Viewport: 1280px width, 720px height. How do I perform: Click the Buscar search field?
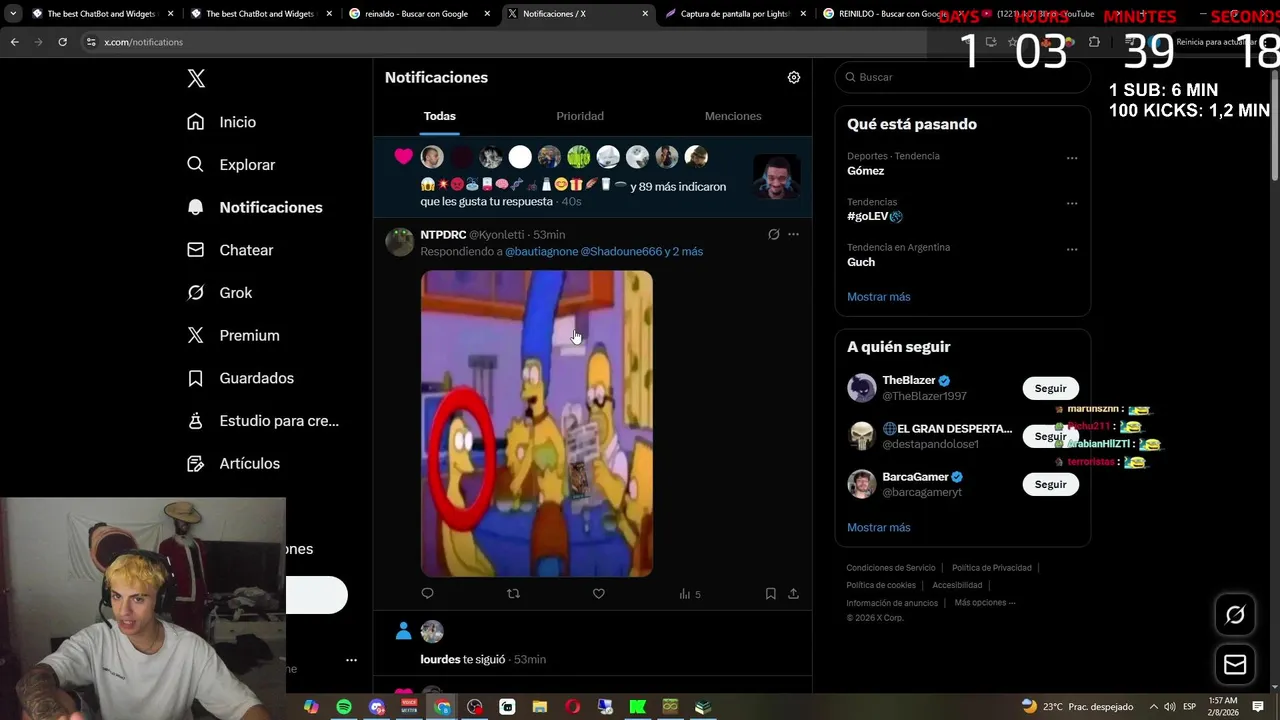click(x=962, y=77)
